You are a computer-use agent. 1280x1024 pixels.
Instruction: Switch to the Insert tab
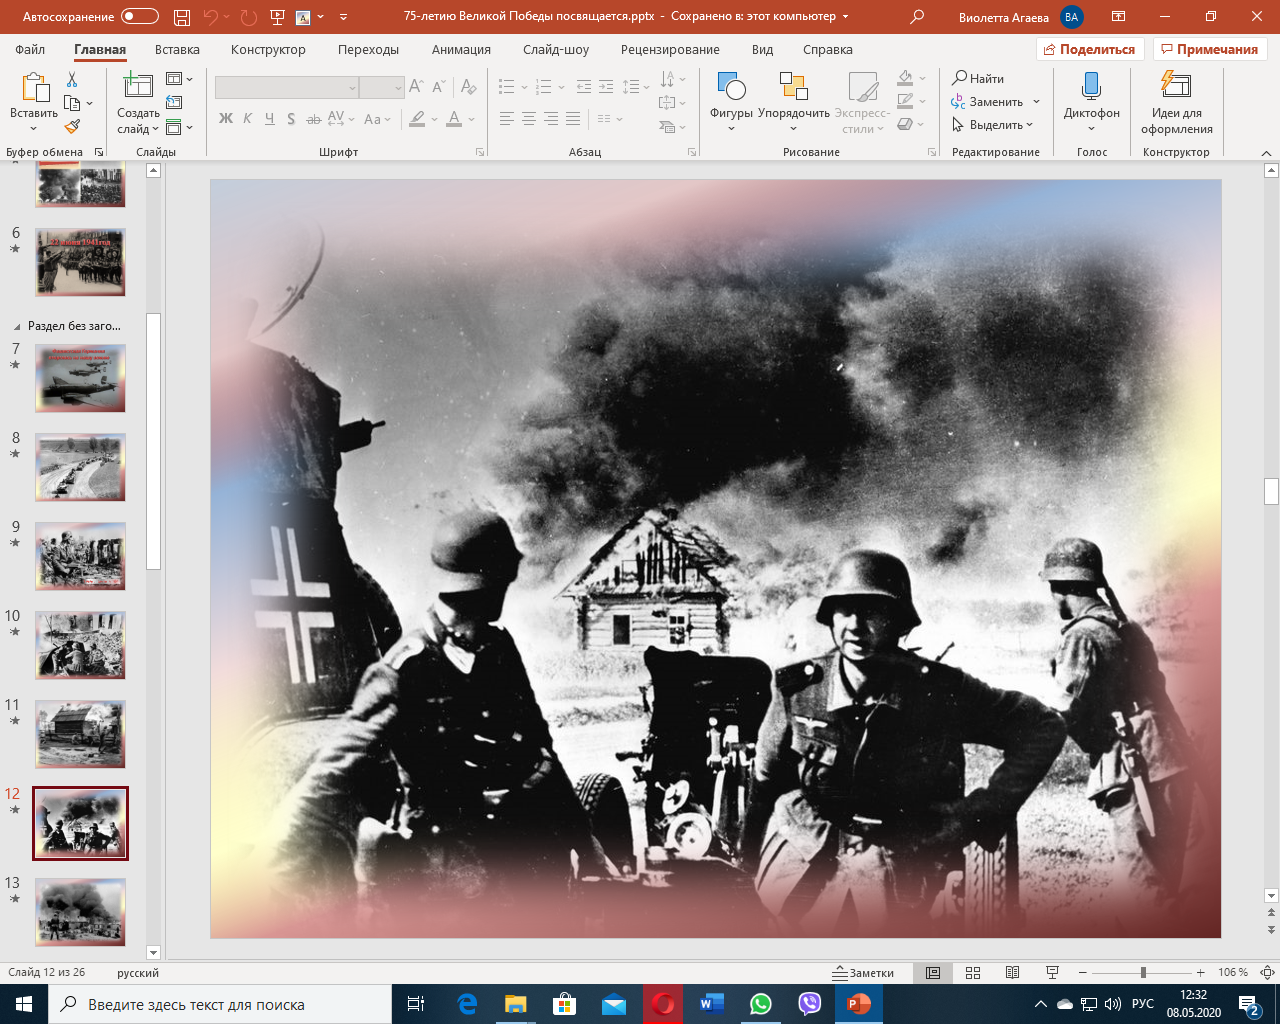pyautogui.click(x=177, y=49)
